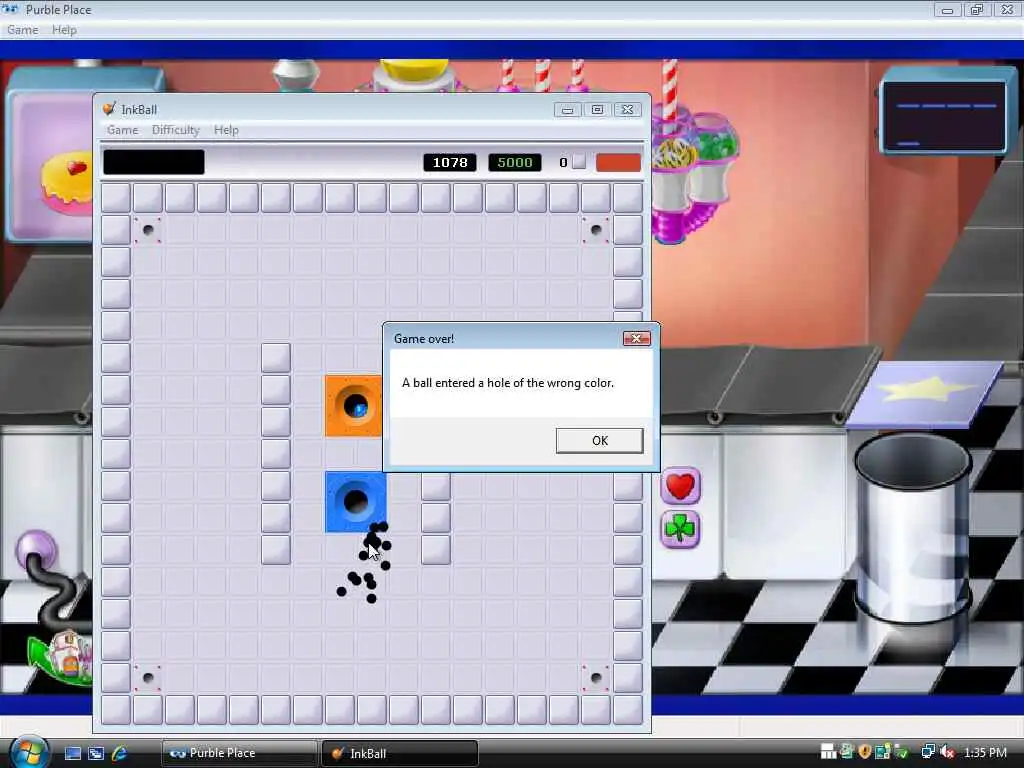Click the bottom-left ball spawn point
Viewport: 1024px width, 768px height.
(148, 678)
